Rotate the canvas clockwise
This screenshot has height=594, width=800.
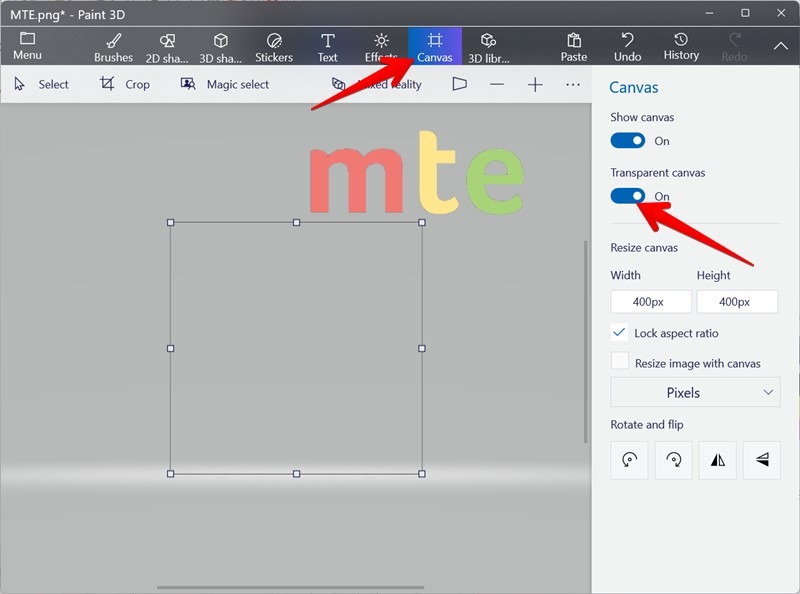(673, 460)
